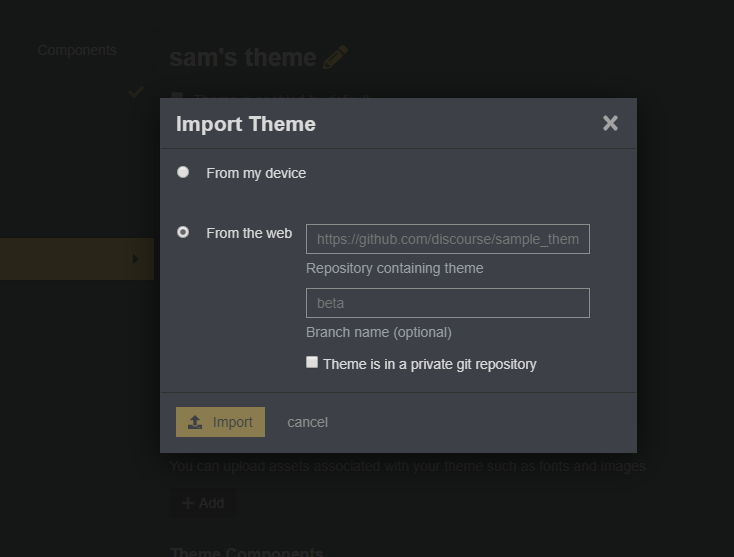Click the 'sam's theme' title heading

(242, 58)
